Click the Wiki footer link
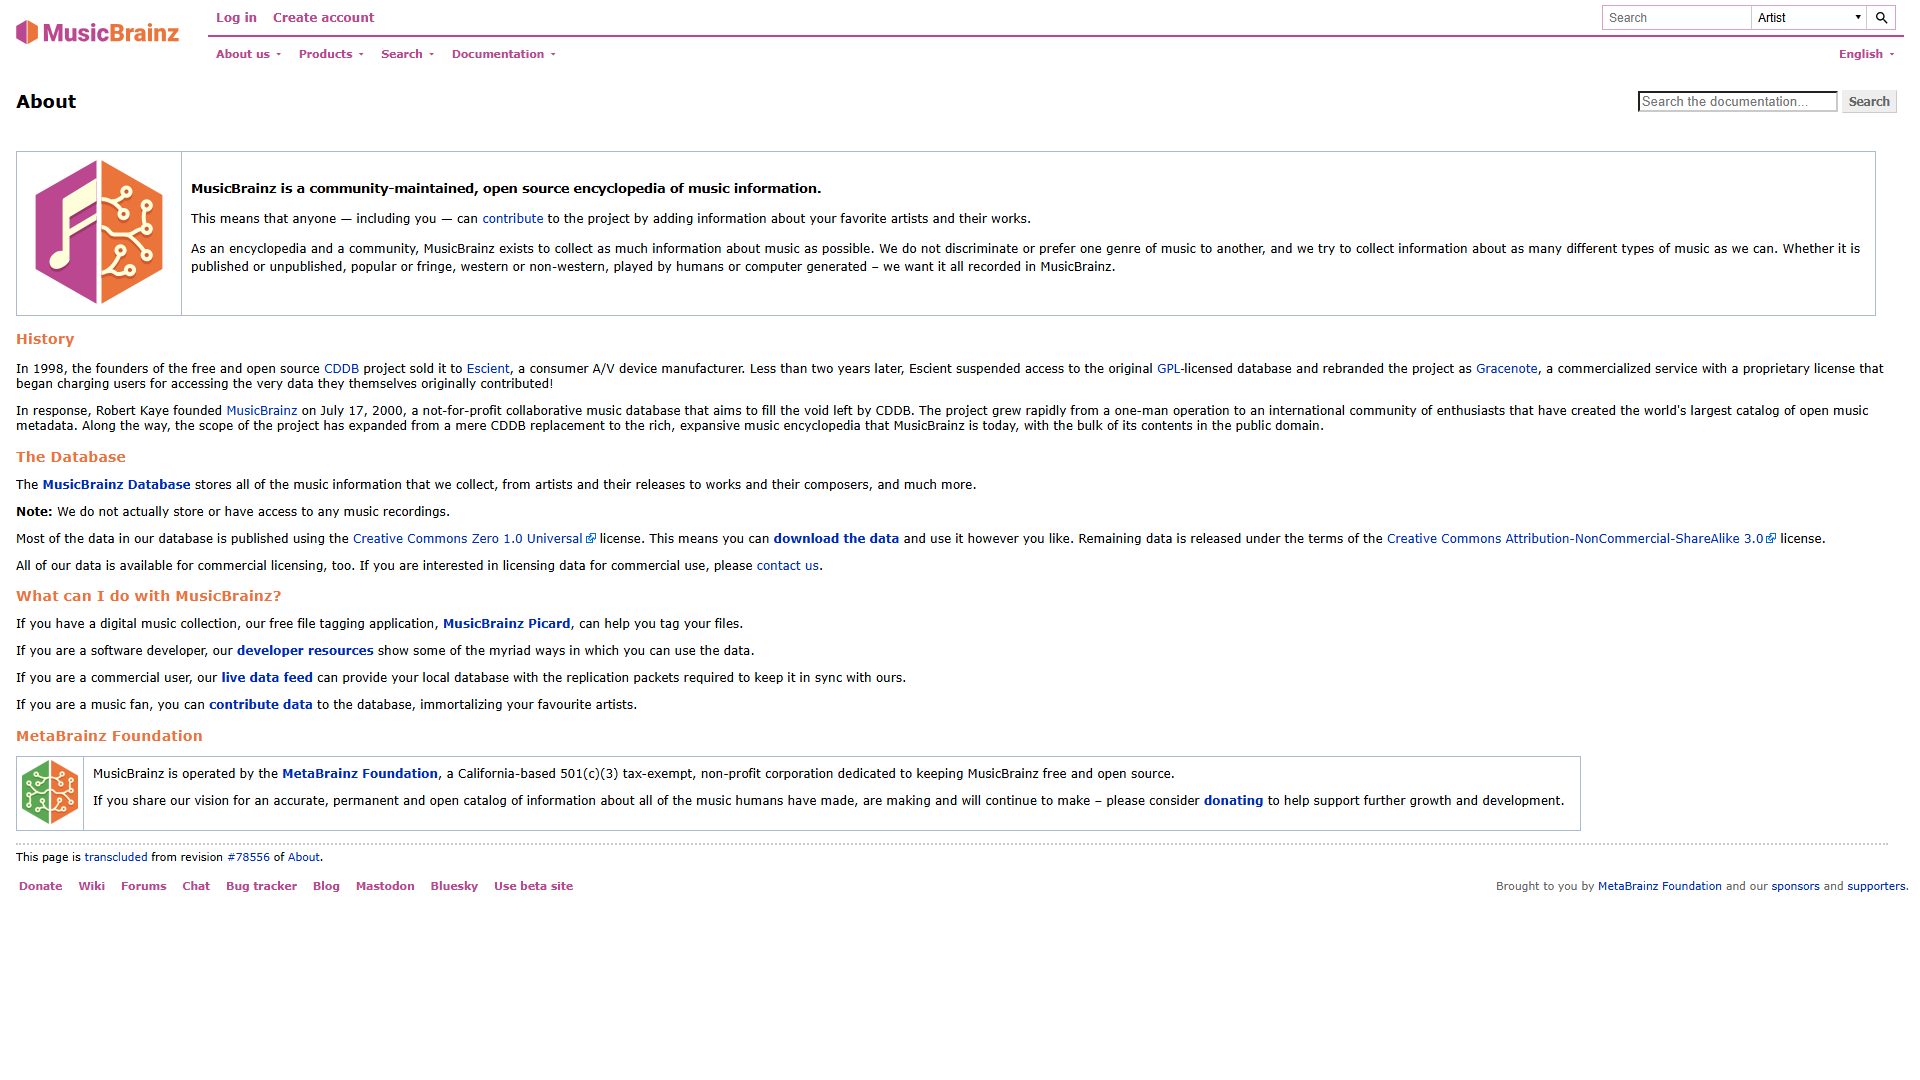This screenshot has height=1080, width=1920. pyautogui.click(x=92, y=887)
